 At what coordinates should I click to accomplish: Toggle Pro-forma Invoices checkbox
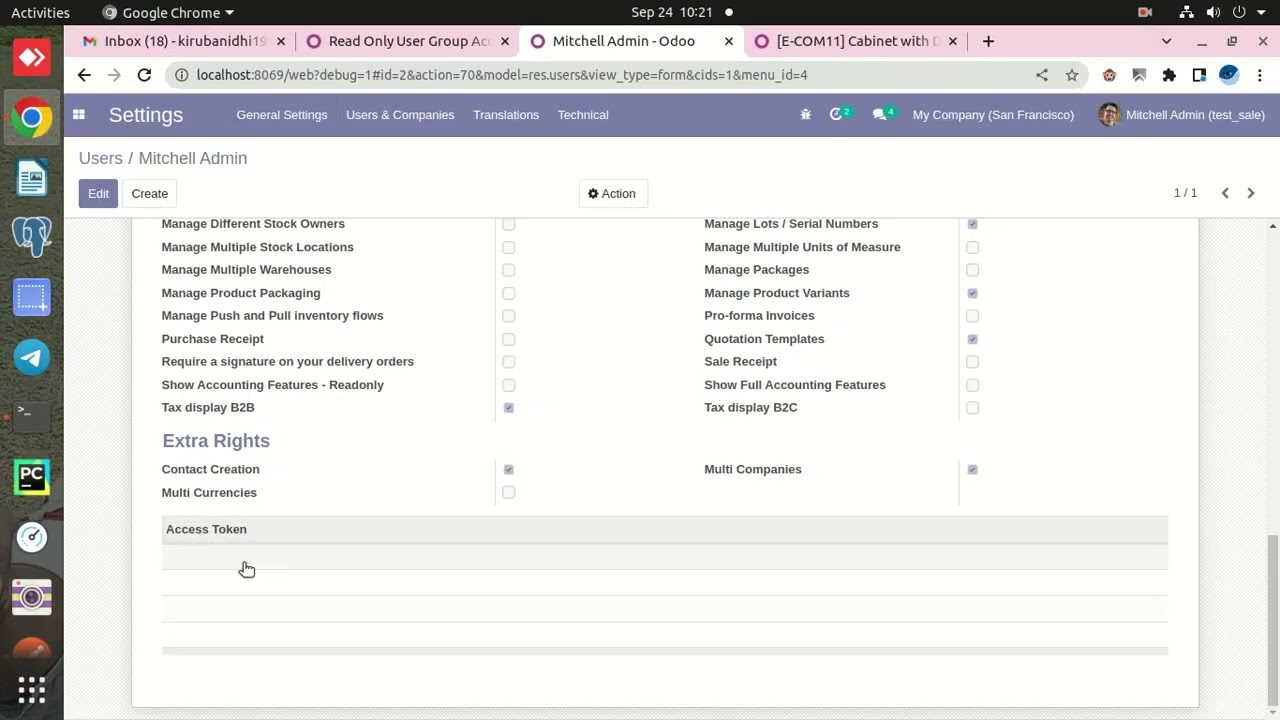[972, 316]
